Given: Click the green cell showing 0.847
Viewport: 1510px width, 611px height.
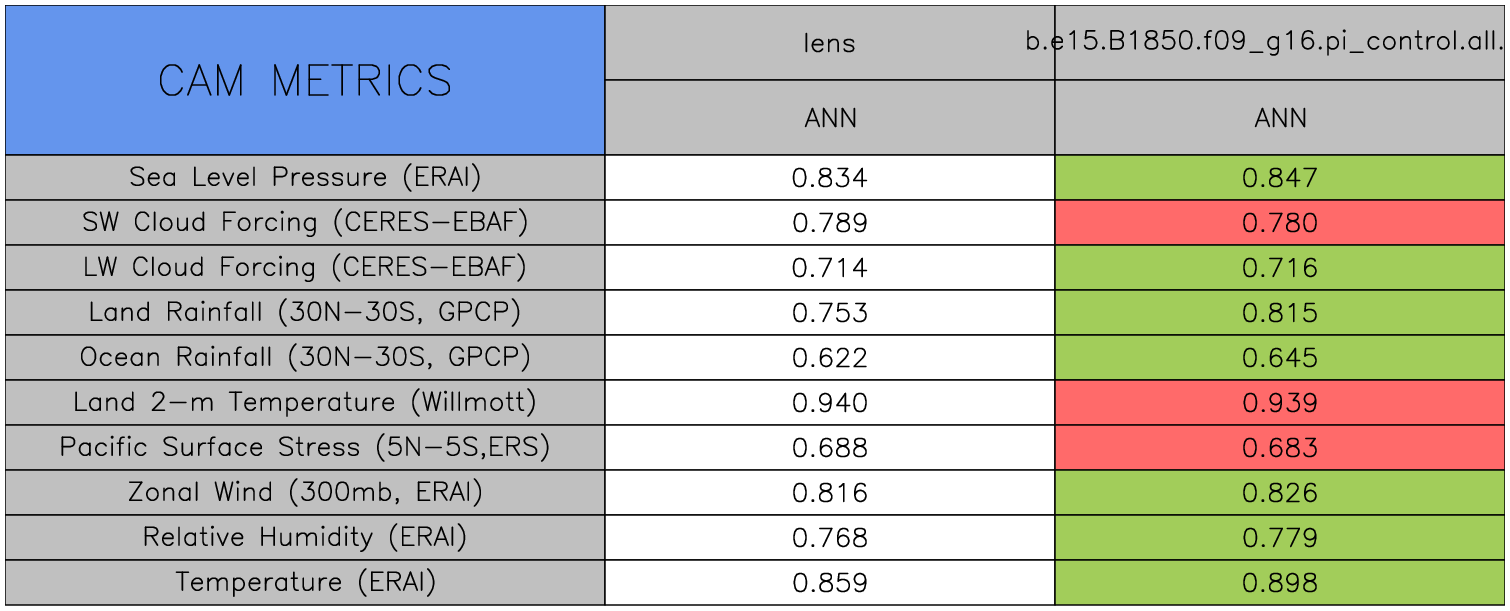Looking at the screenshot, I should pos(1280,178).
